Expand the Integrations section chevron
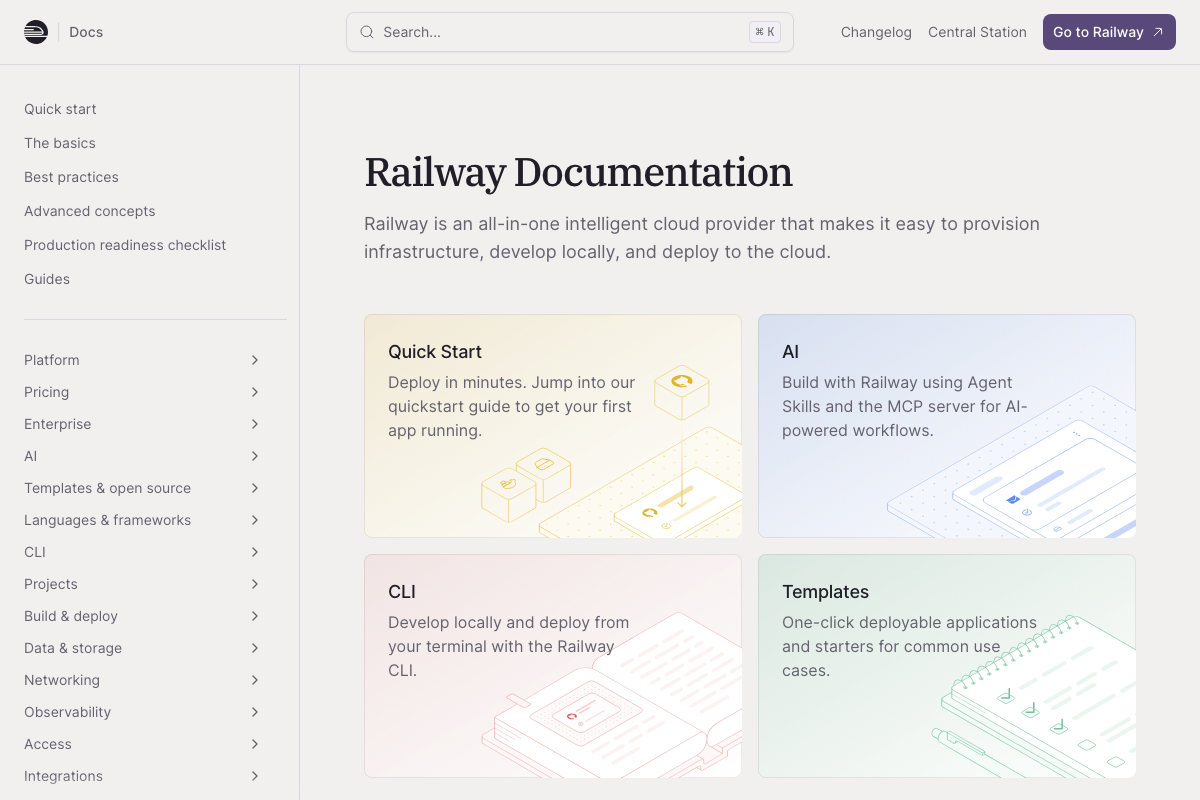Viewport: 1200px width, 800px height. coord(255,776)
